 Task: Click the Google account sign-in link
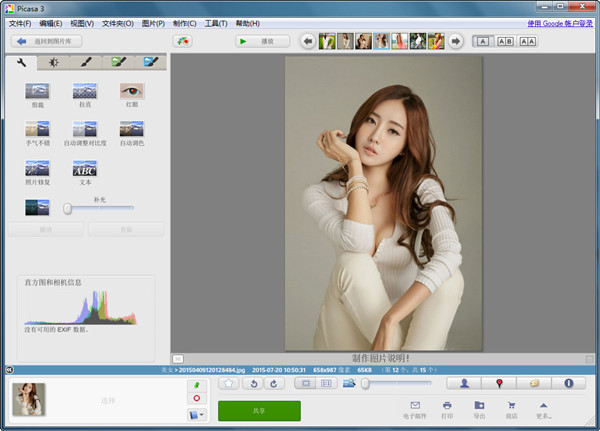560,23
